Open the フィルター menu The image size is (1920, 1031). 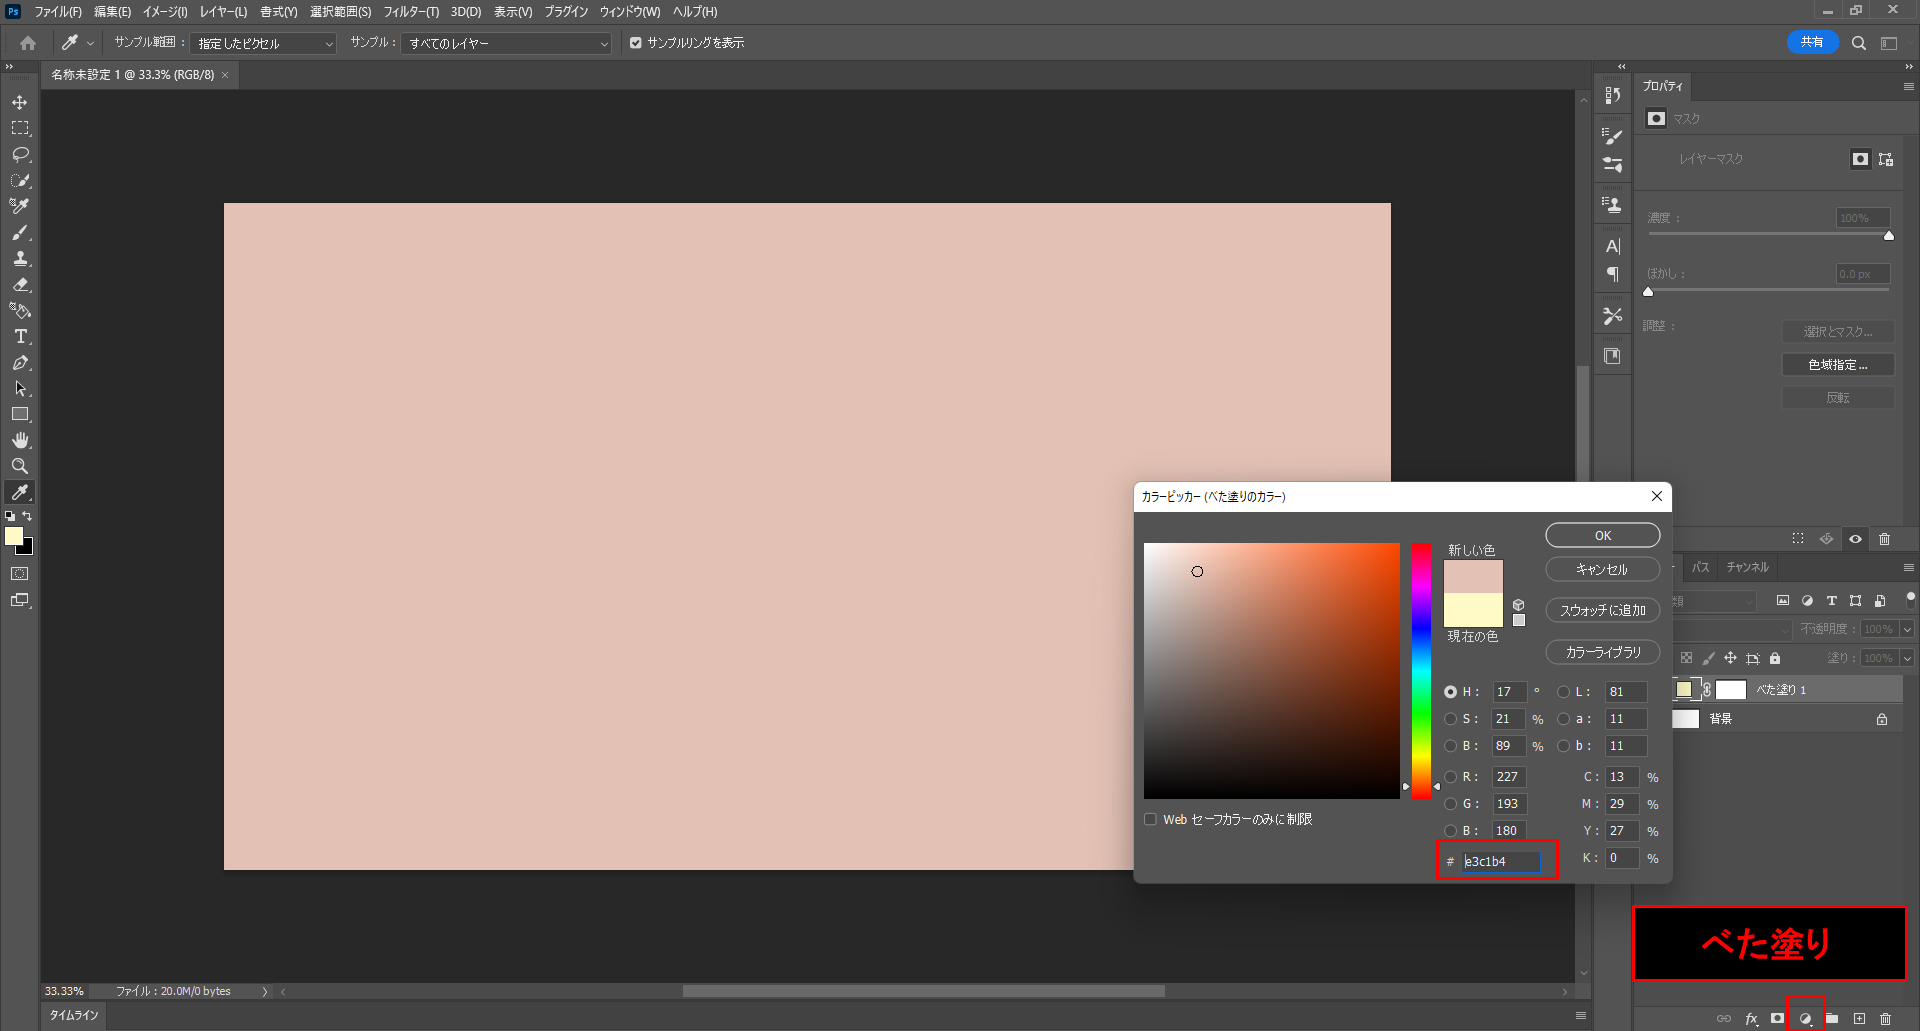[410, 12]
